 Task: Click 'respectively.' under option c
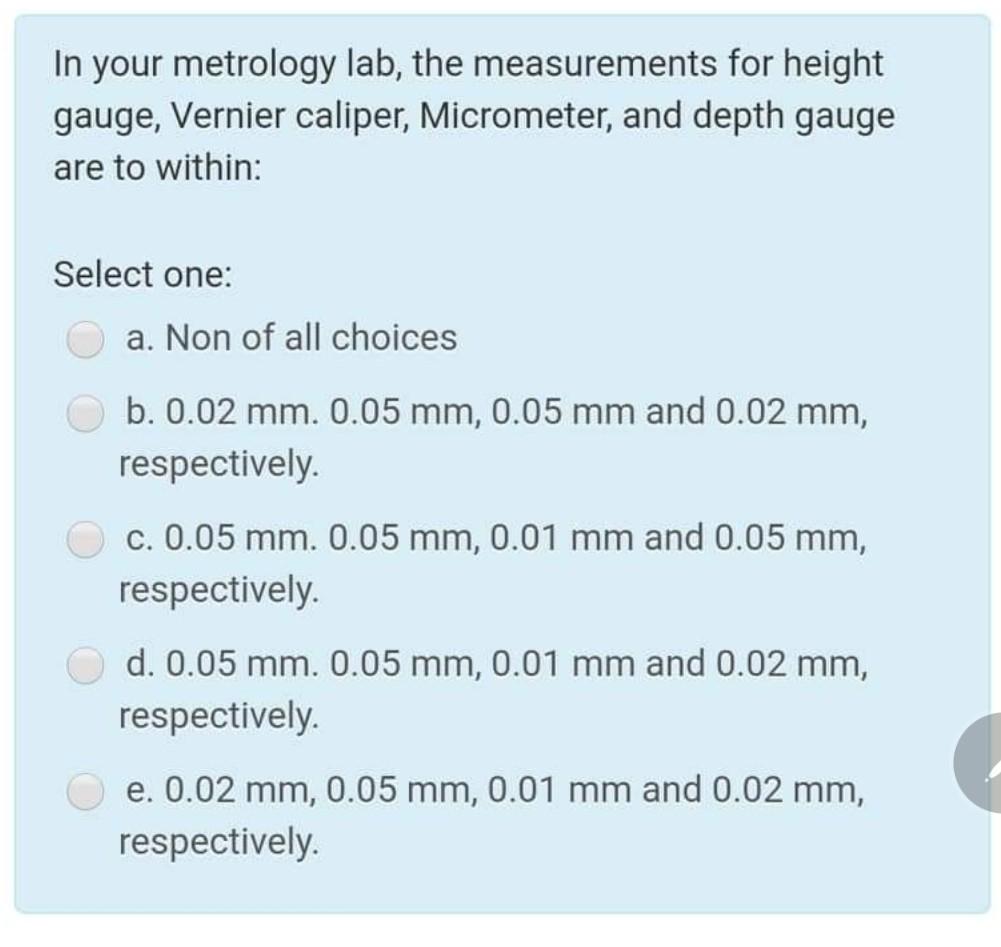[x=216, y=591]
